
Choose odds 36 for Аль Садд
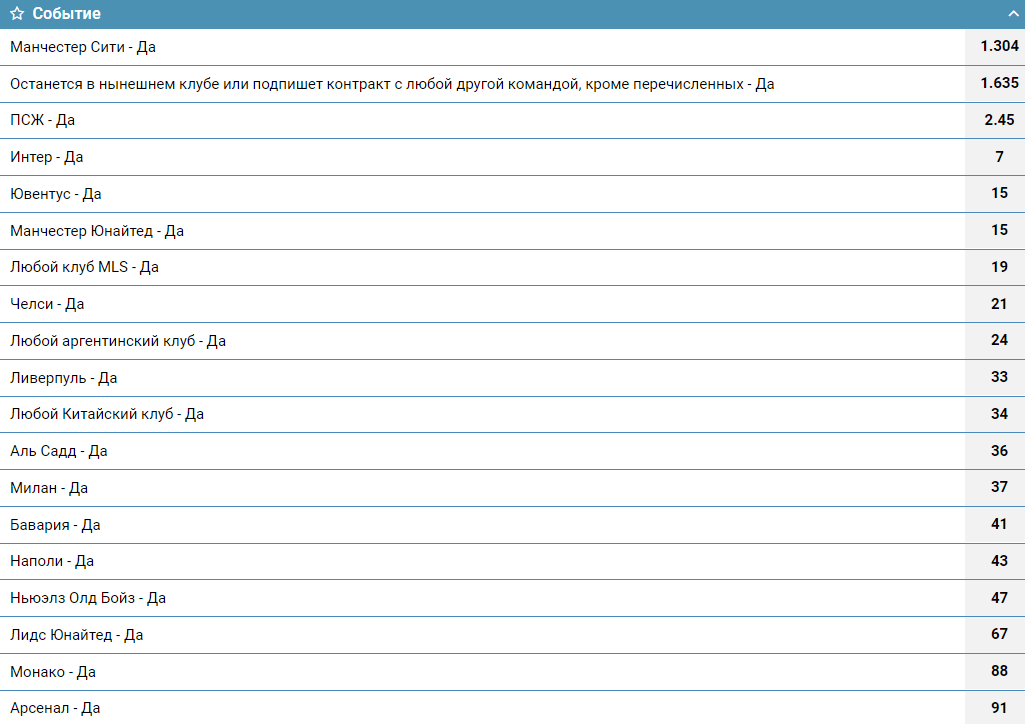[995, 451]
